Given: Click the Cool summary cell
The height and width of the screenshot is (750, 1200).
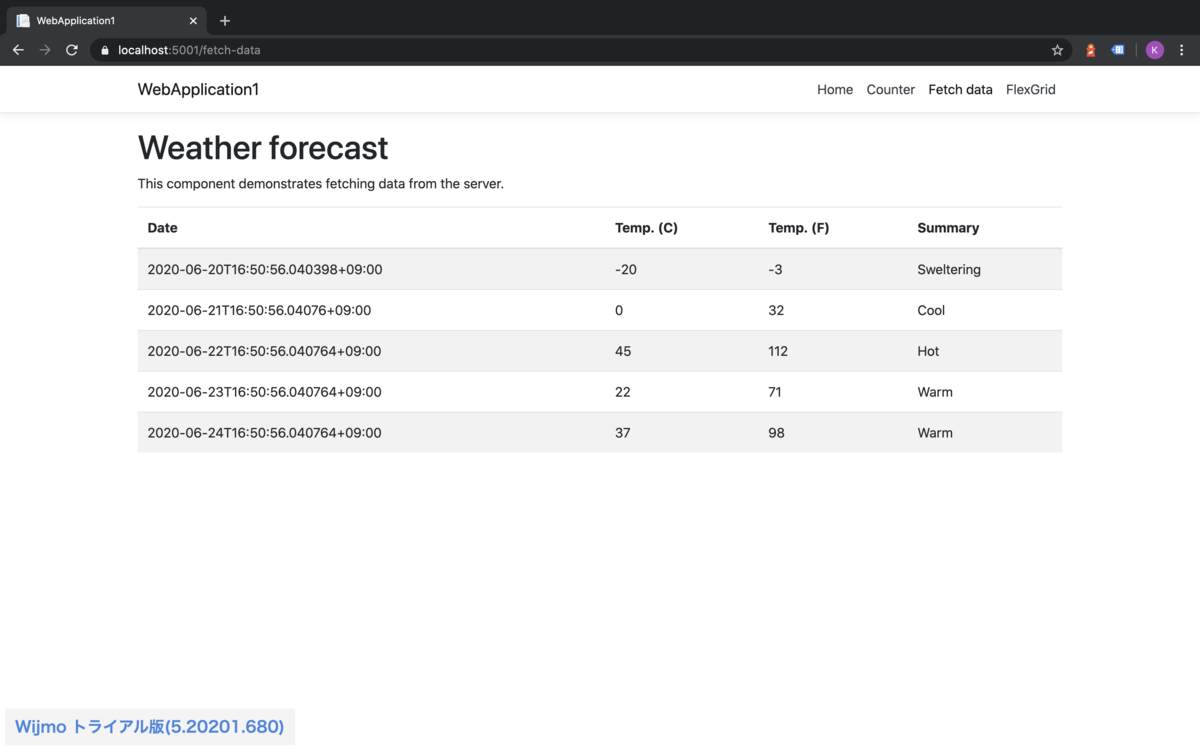Looking at the screenshot, I should tap(984, 310).
